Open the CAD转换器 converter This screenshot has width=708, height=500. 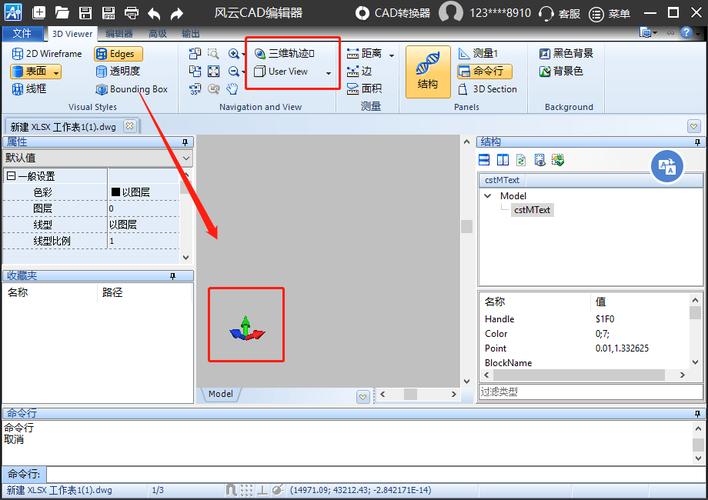tap(393, 13)
